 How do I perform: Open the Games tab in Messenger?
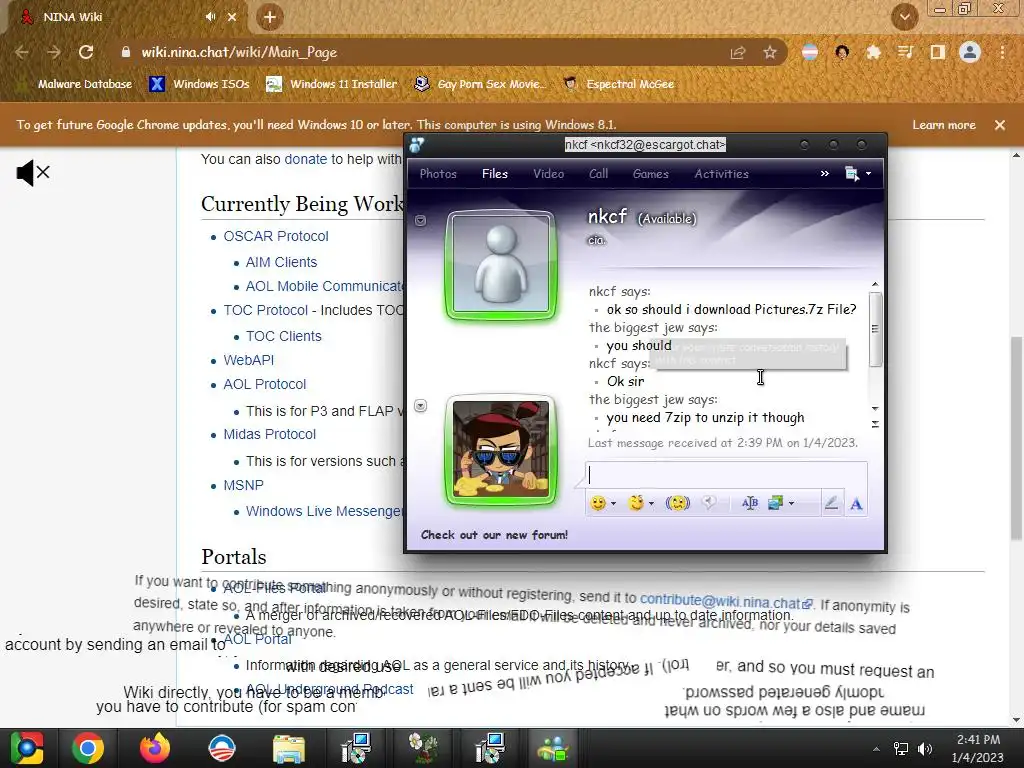(650, 174)
